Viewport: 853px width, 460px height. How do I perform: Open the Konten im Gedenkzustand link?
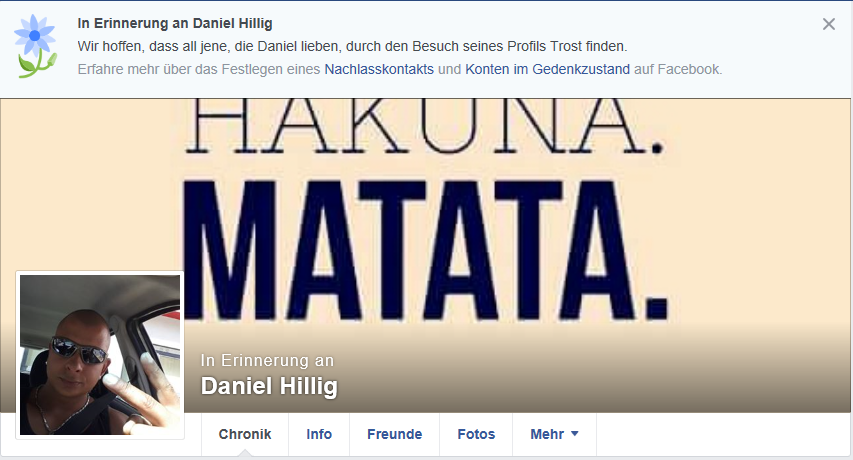pos(547,70)
